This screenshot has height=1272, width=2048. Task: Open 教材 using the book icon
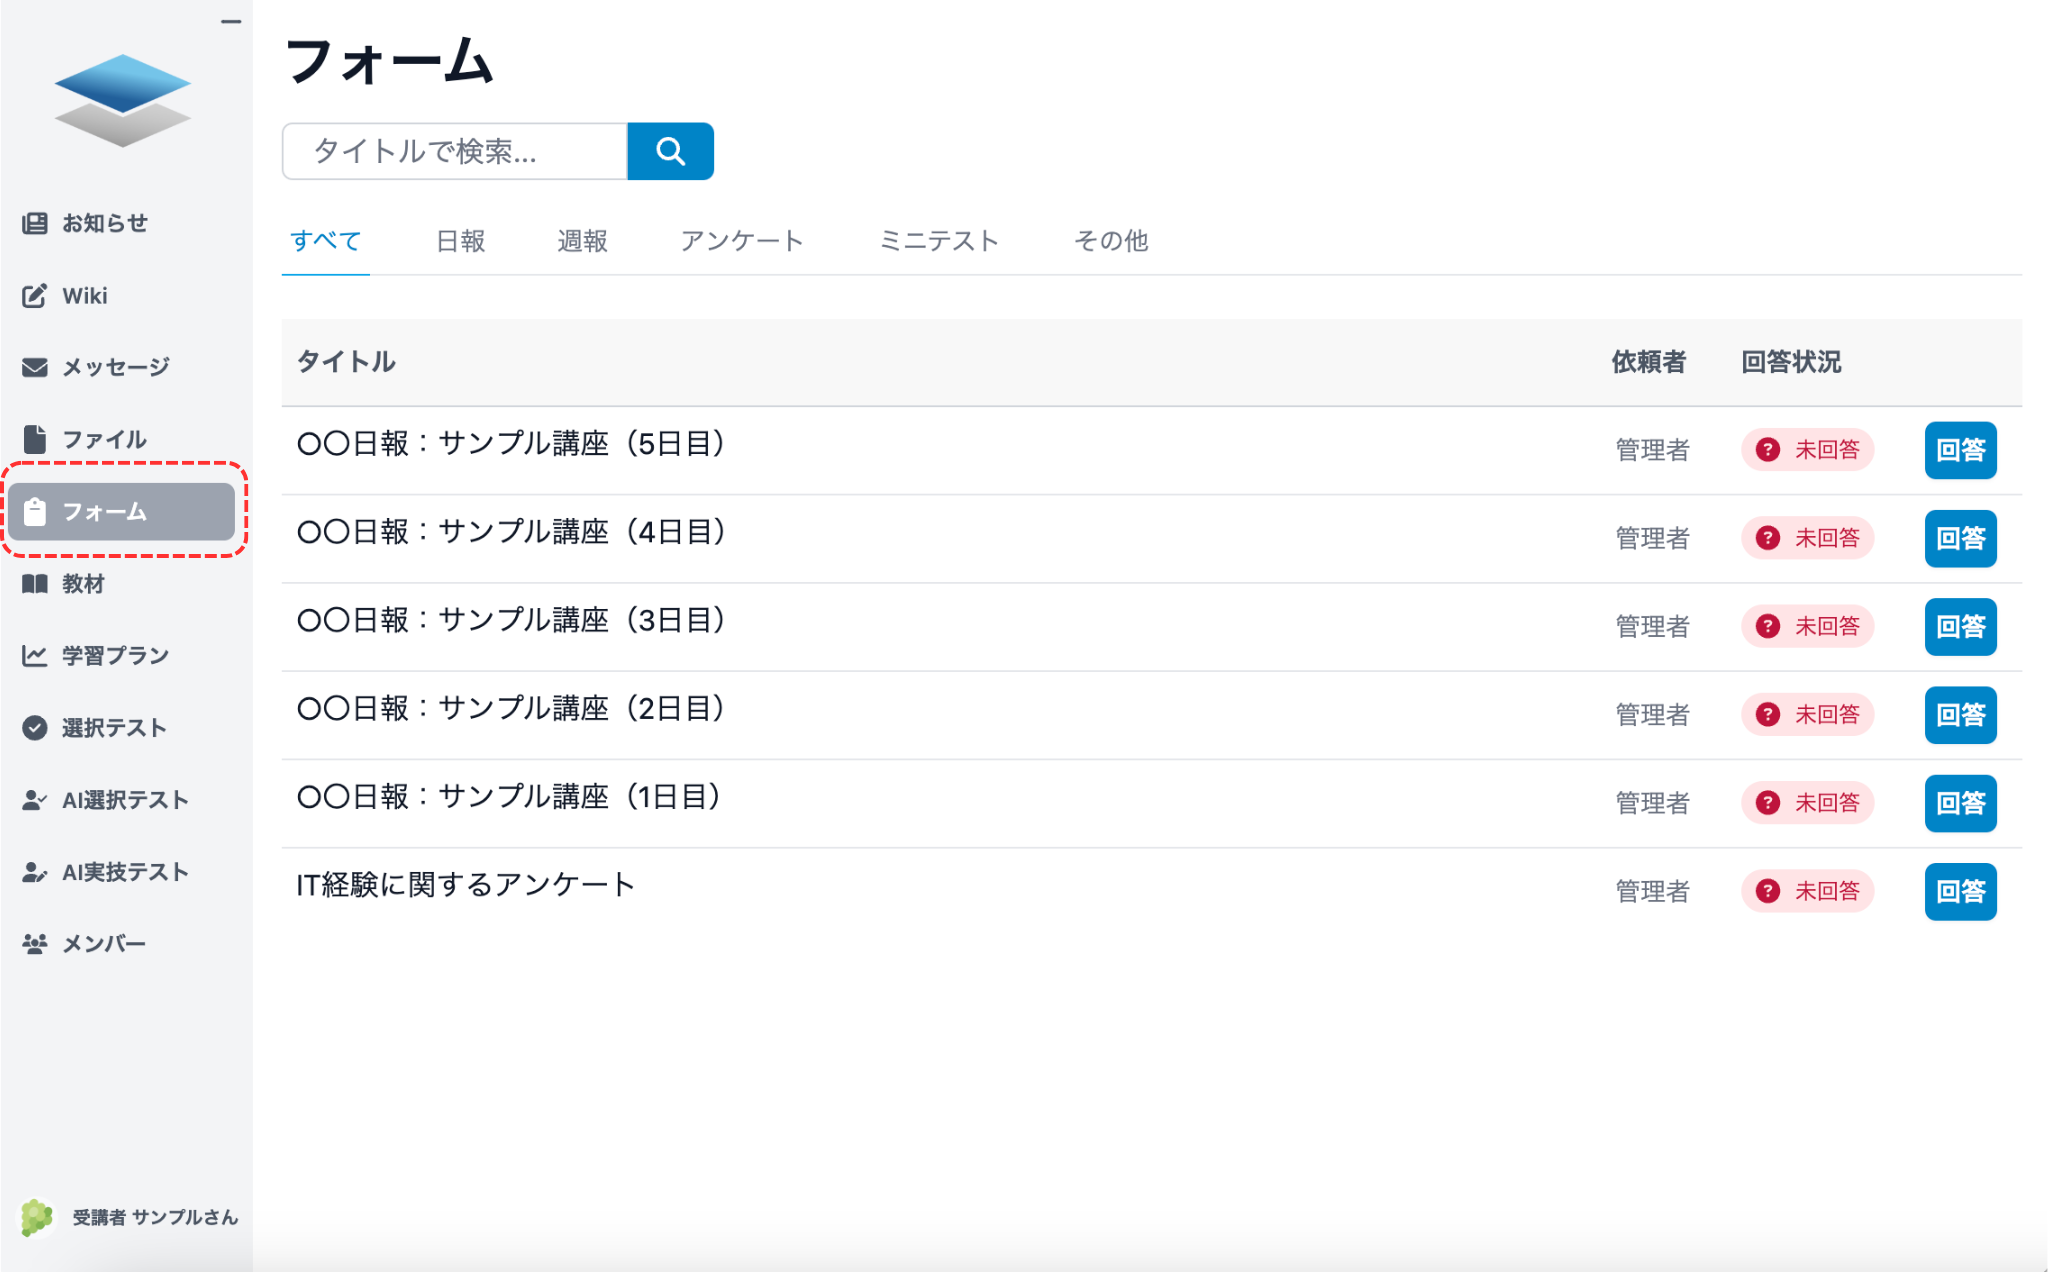[x=35, y=584]
